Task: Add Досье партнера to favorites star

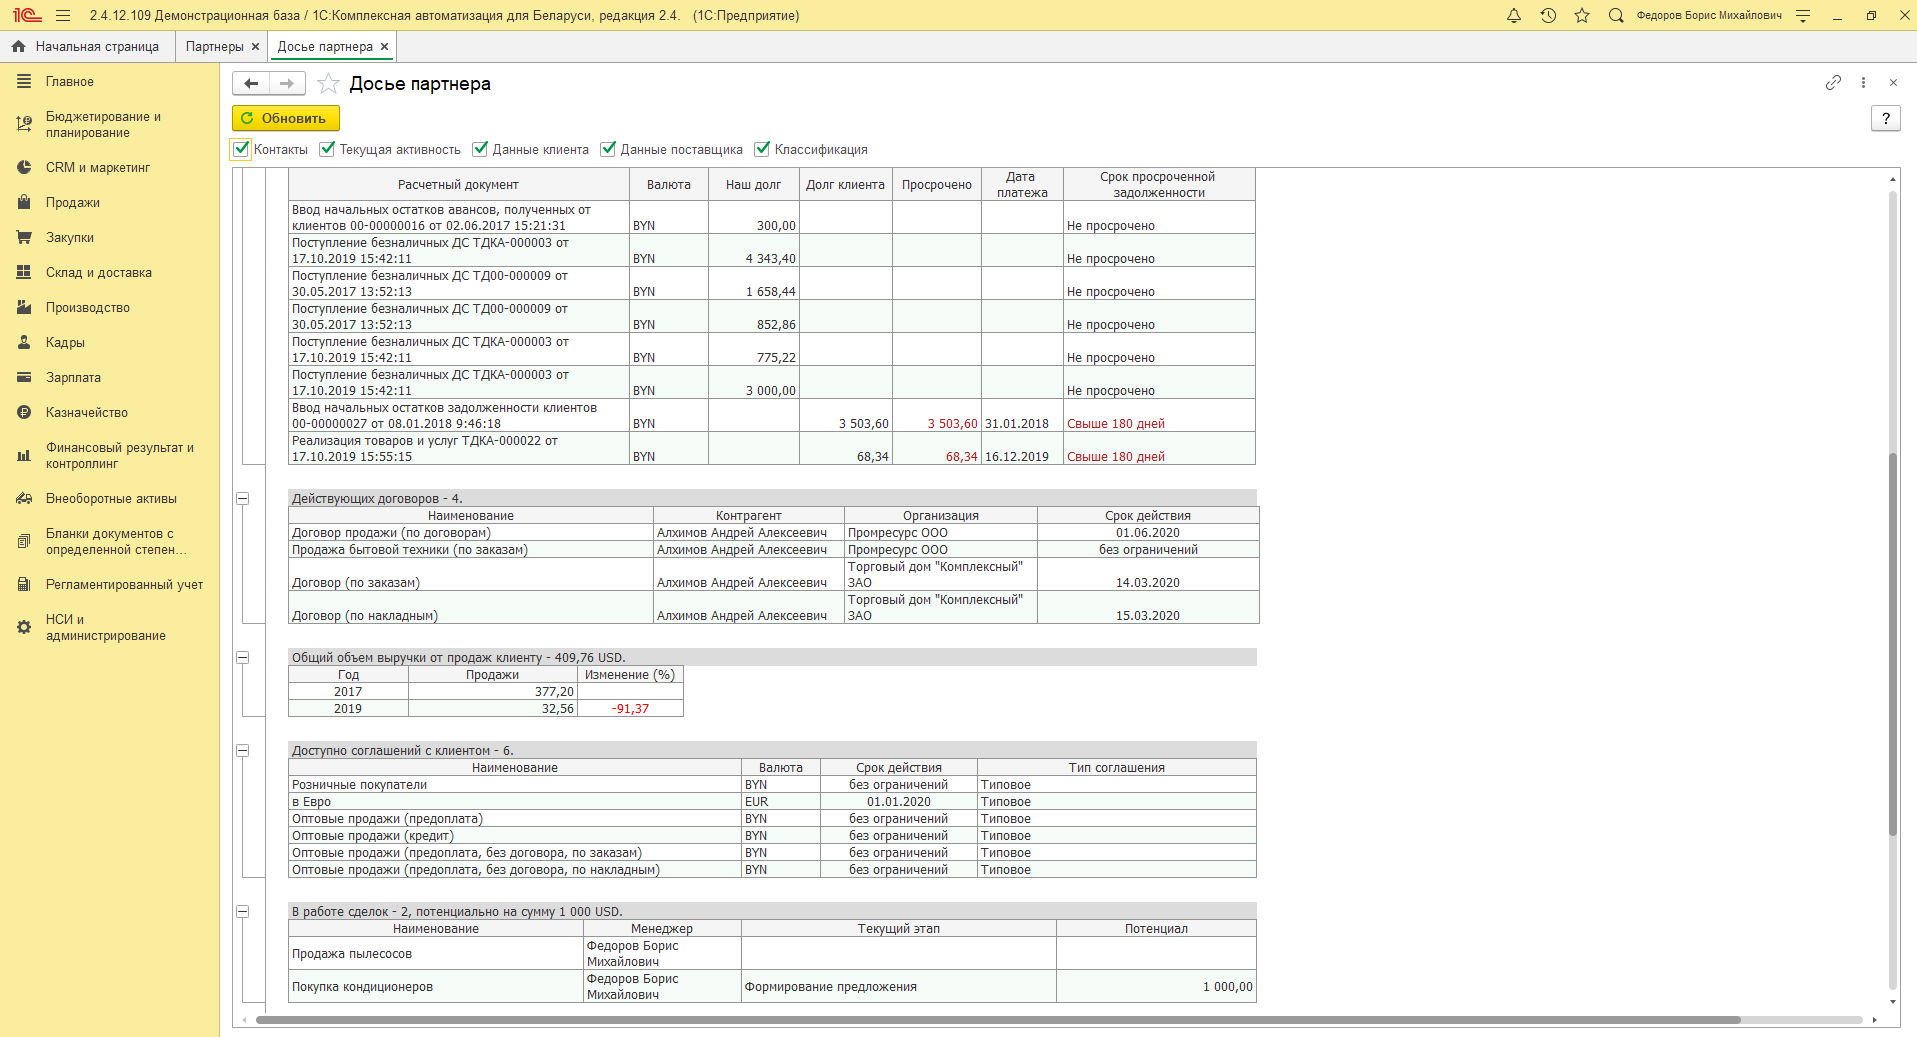Action: coord(328,84)
